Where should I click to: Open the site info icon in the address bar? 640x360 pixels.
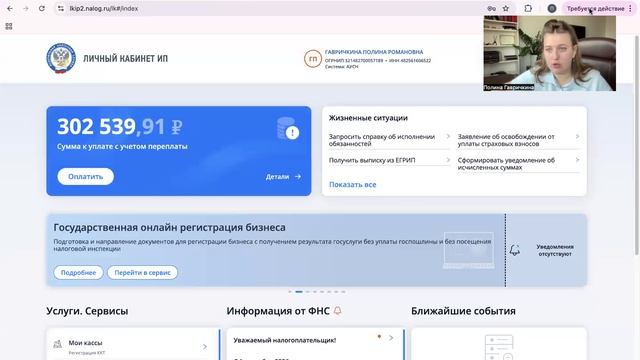pos(61,8)
